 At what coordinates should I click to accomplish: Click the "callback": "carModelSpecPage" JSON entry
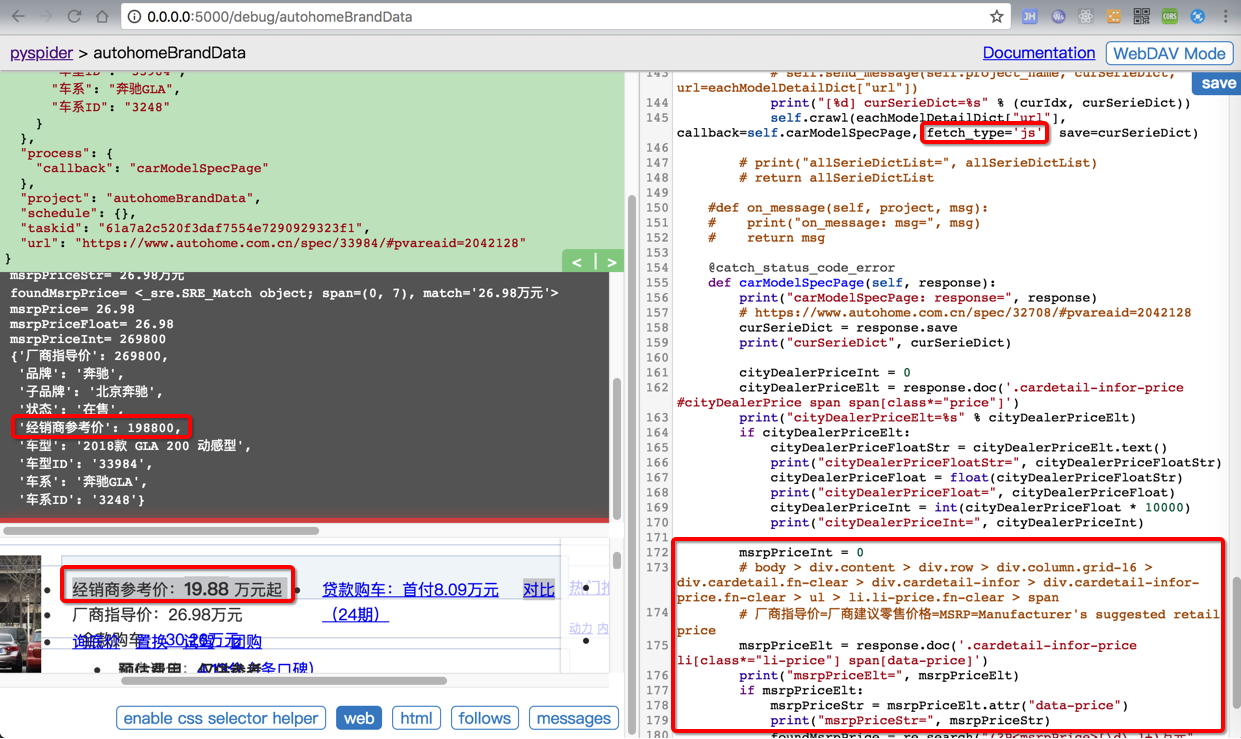(153, 168)
